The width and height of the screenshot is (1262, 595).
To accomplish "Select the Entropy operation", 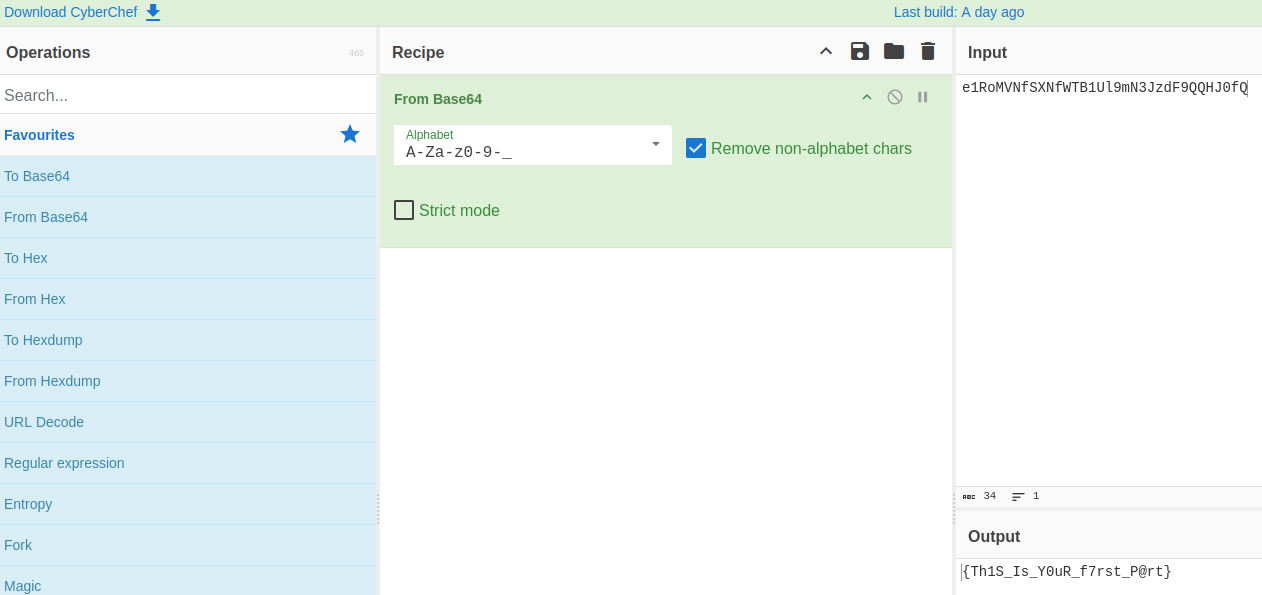I will click(x=188, y=504).
